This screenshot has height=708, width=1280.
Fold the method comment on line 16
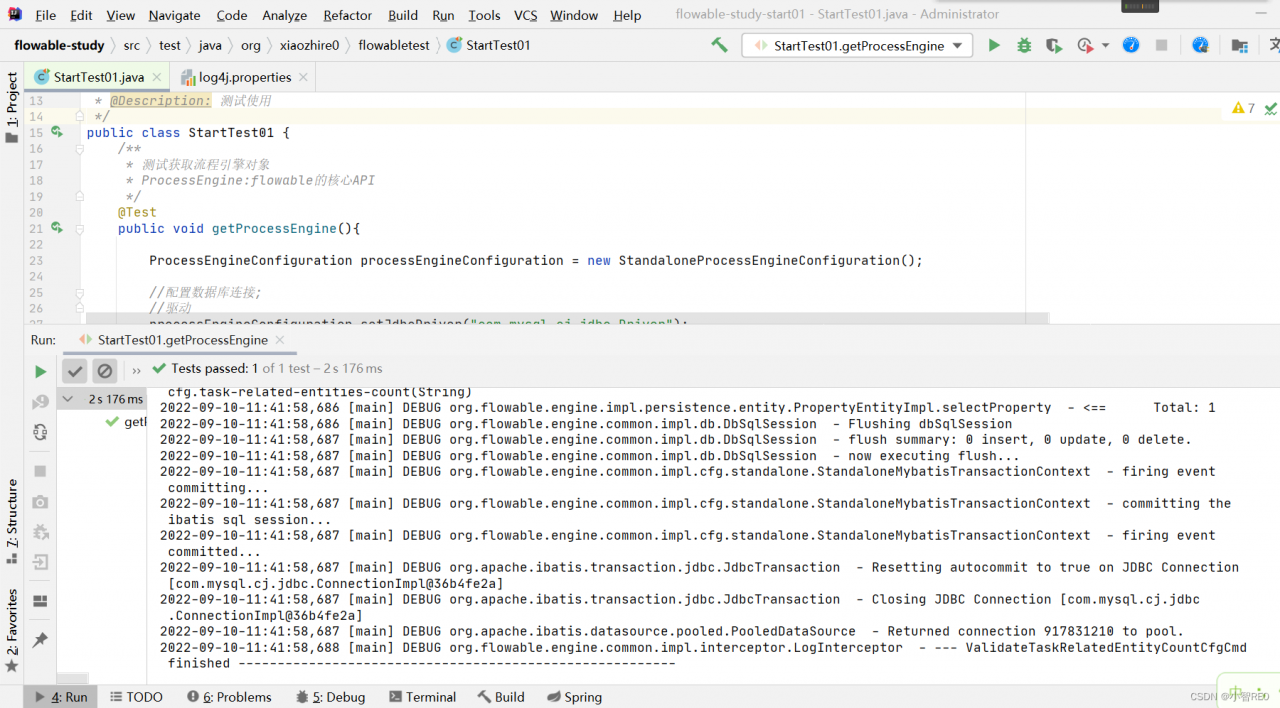(79, 148)
